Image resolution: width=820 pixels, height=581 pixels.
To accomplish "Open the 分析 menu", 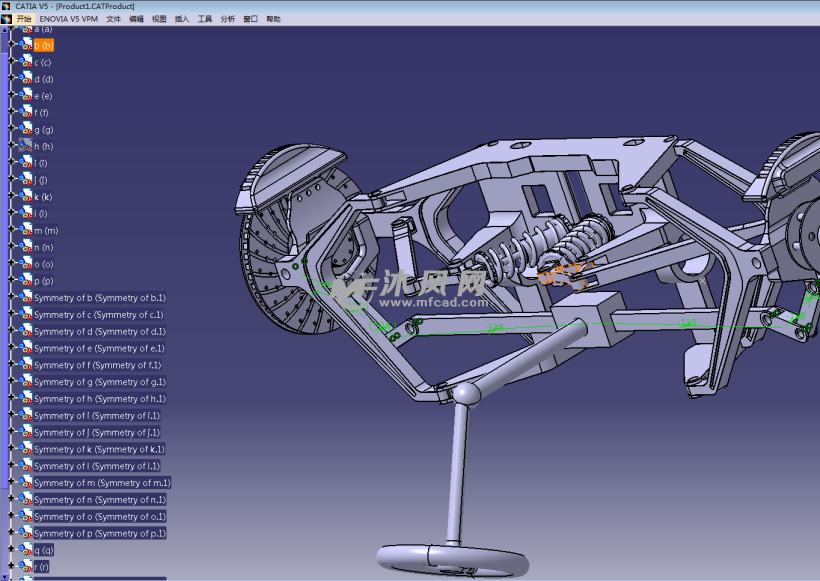I will pyautogui.click(x=227, y=19).
